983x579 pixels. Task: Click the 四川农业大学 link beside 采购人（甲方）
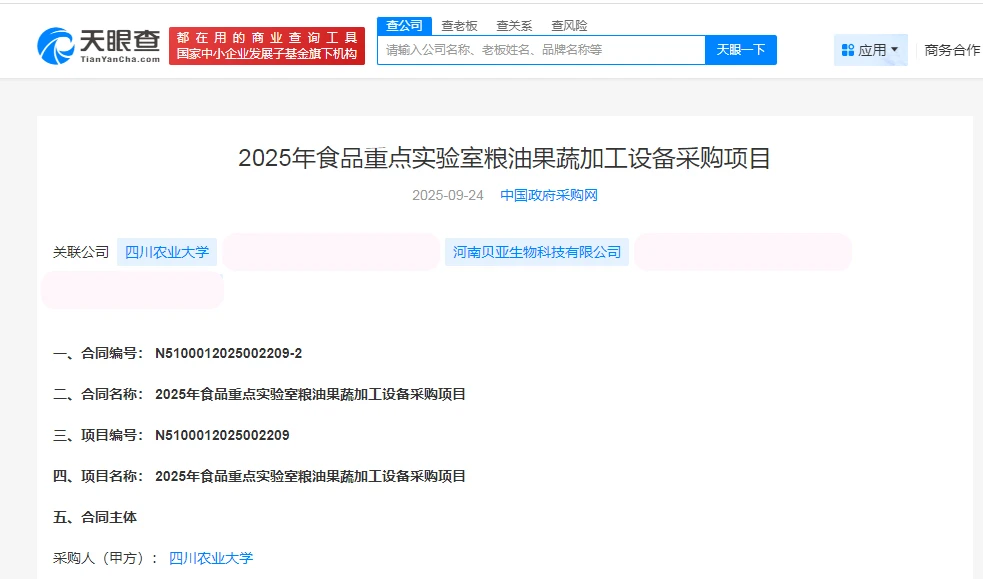(211, 558)
